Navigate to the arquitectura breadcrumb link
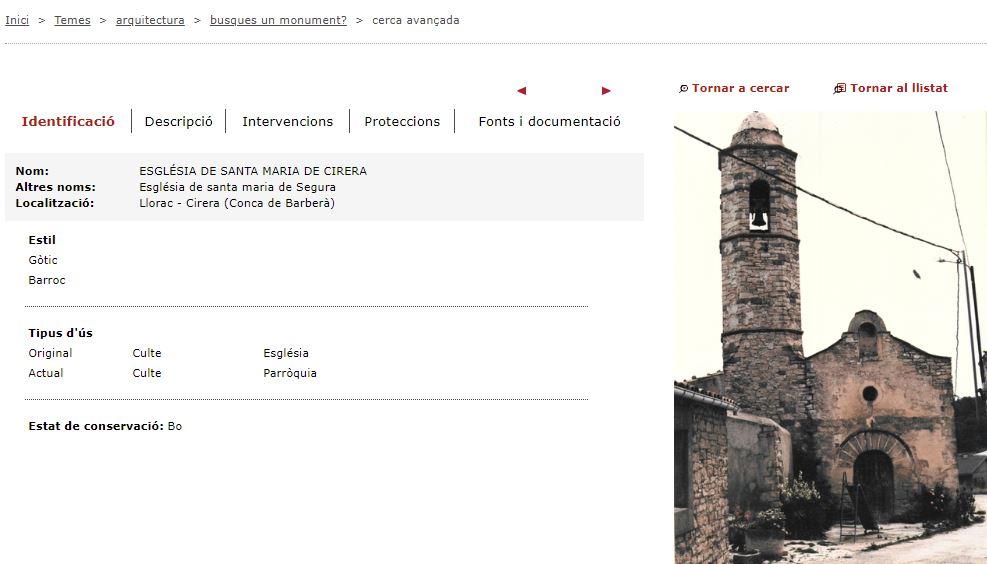The image size is (987, 564). 150,20
